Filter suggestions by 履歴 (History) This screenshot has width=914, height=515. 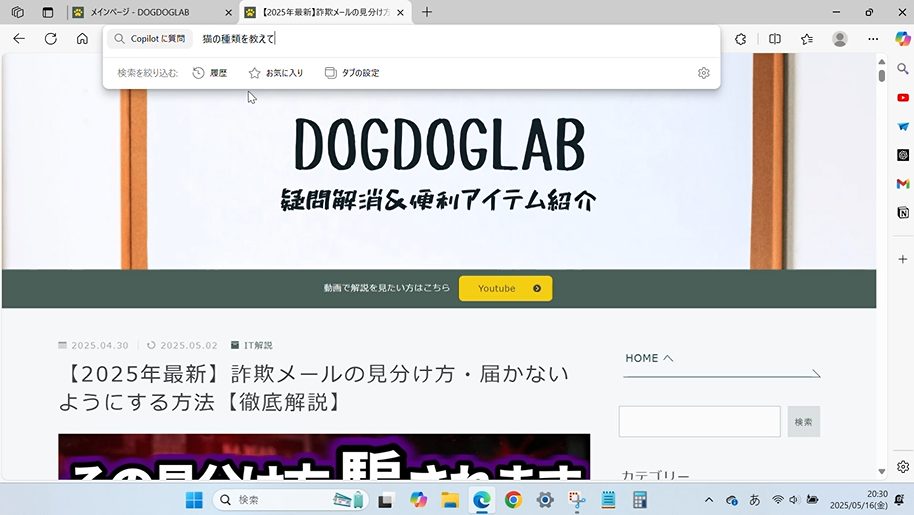[210, 73]
